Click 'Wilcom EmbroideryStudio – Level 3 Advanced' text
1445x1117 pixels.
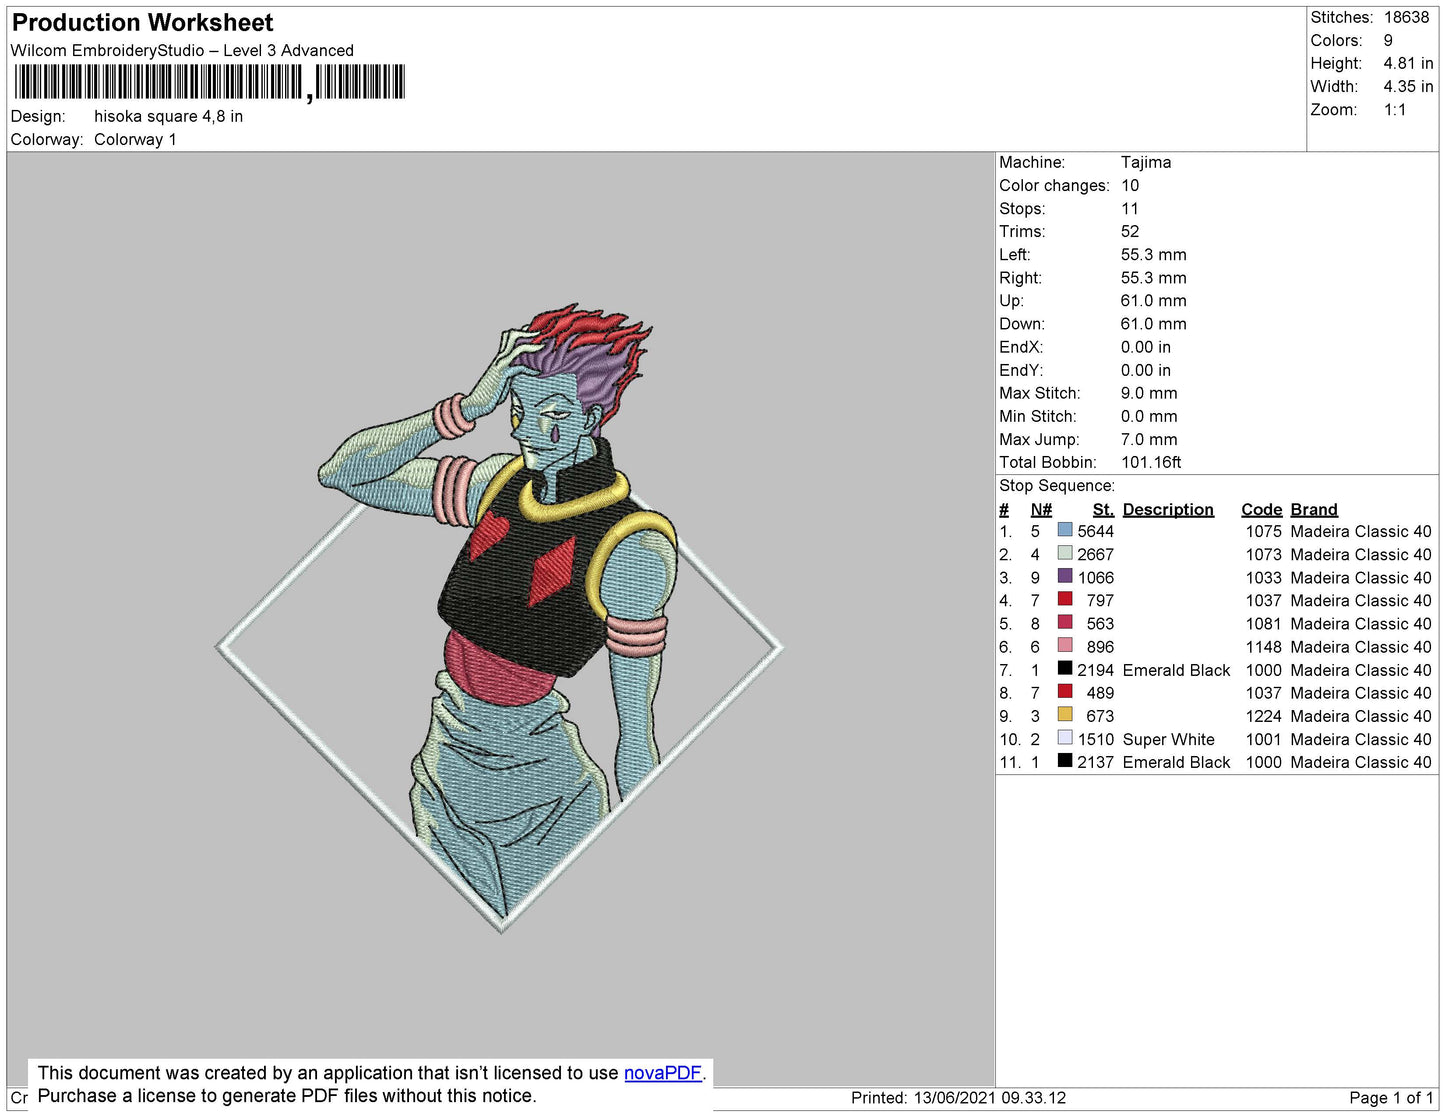182,50
